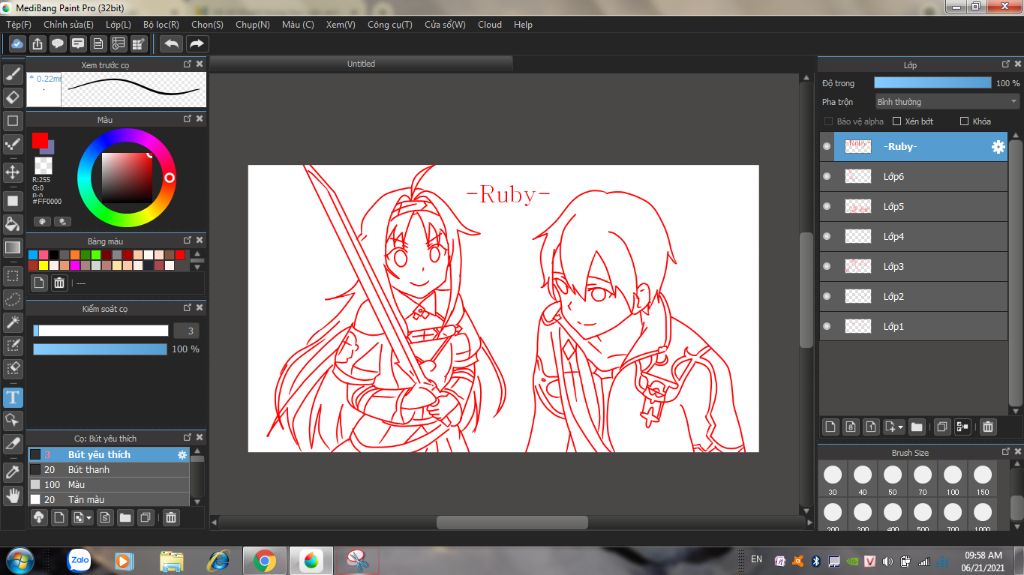Select the Move tool
Viewport: 1024px width, 575px height.
click(x=12, y=172)
